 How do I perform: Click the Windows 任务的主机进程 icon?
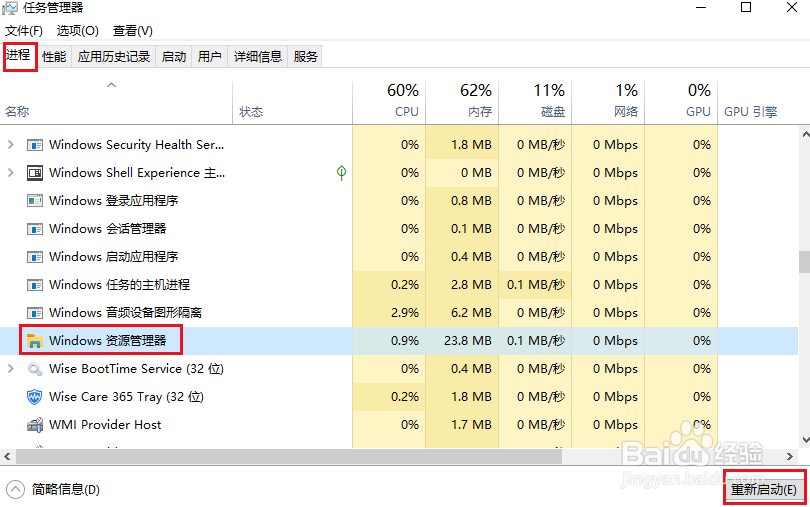[x=35, y=284]
